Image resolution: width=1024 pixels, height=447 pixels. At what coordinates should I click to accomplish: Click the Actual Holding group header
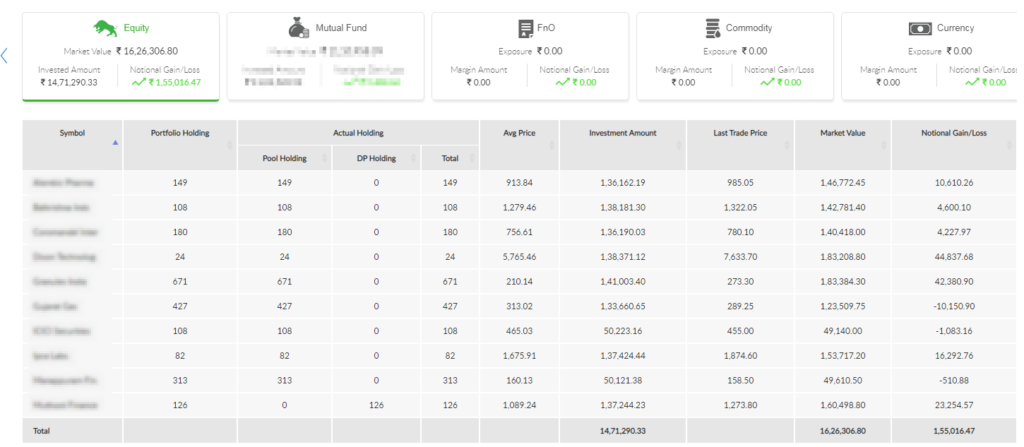click(x=359, y=133)
